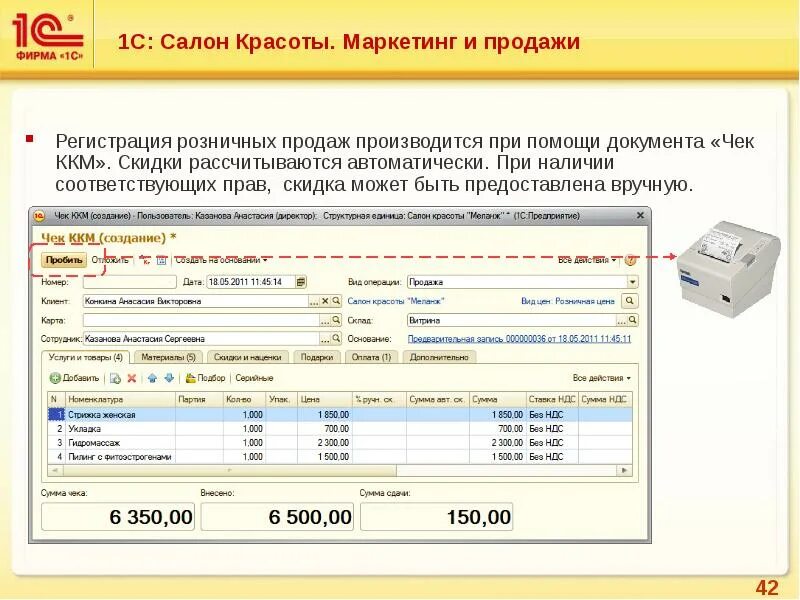
Task: Click the green Добавить button
Action: [x=74, y=378]
